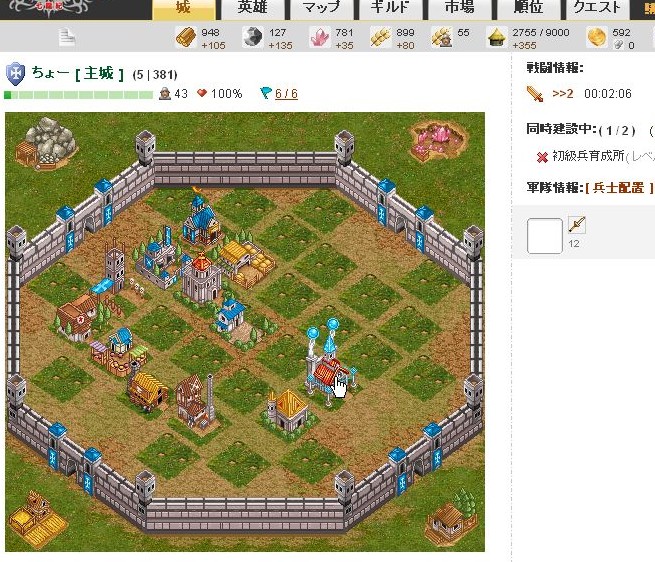Click the gold coin currency icon

(x=597, y=37)
